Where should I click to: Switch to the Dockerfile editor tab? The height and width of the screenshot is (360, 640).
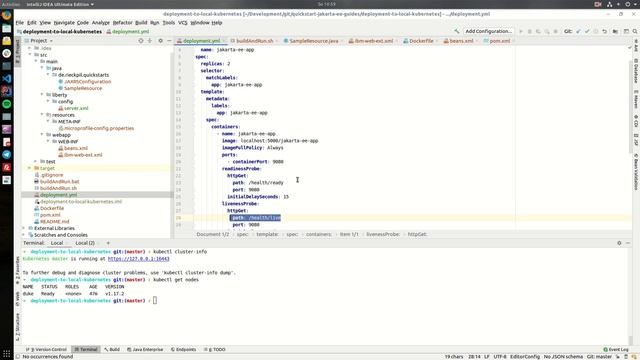pos(421,41)
